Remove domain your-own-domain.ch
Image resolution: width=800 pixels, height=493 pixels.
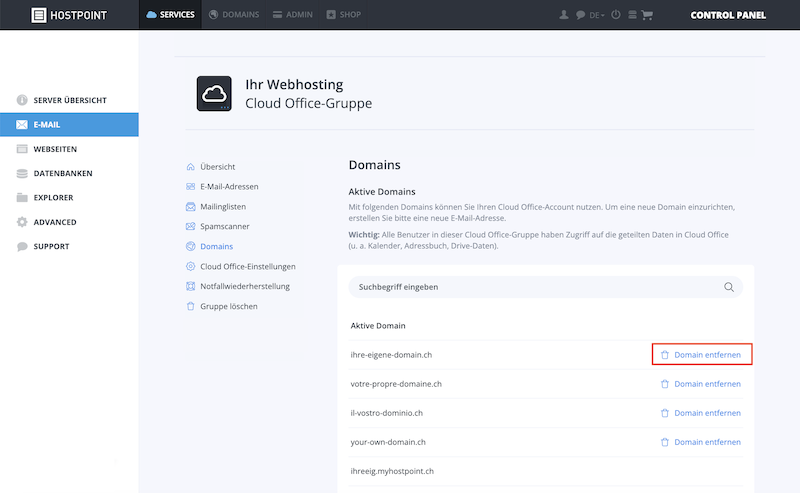[x=701, y=442]
